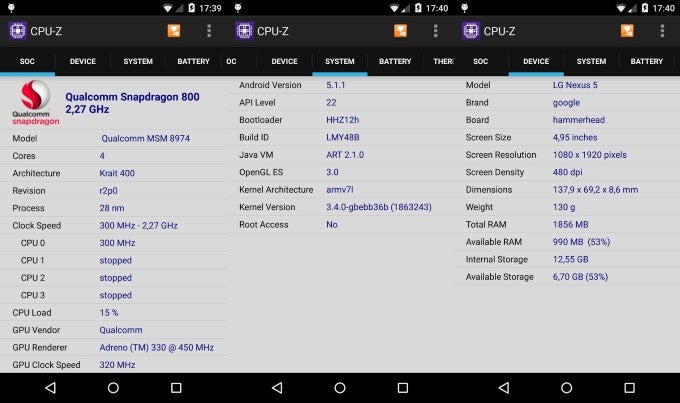Tap the Total RAM '1856 MB' value
Screen dimensions: 680x403
571,224
